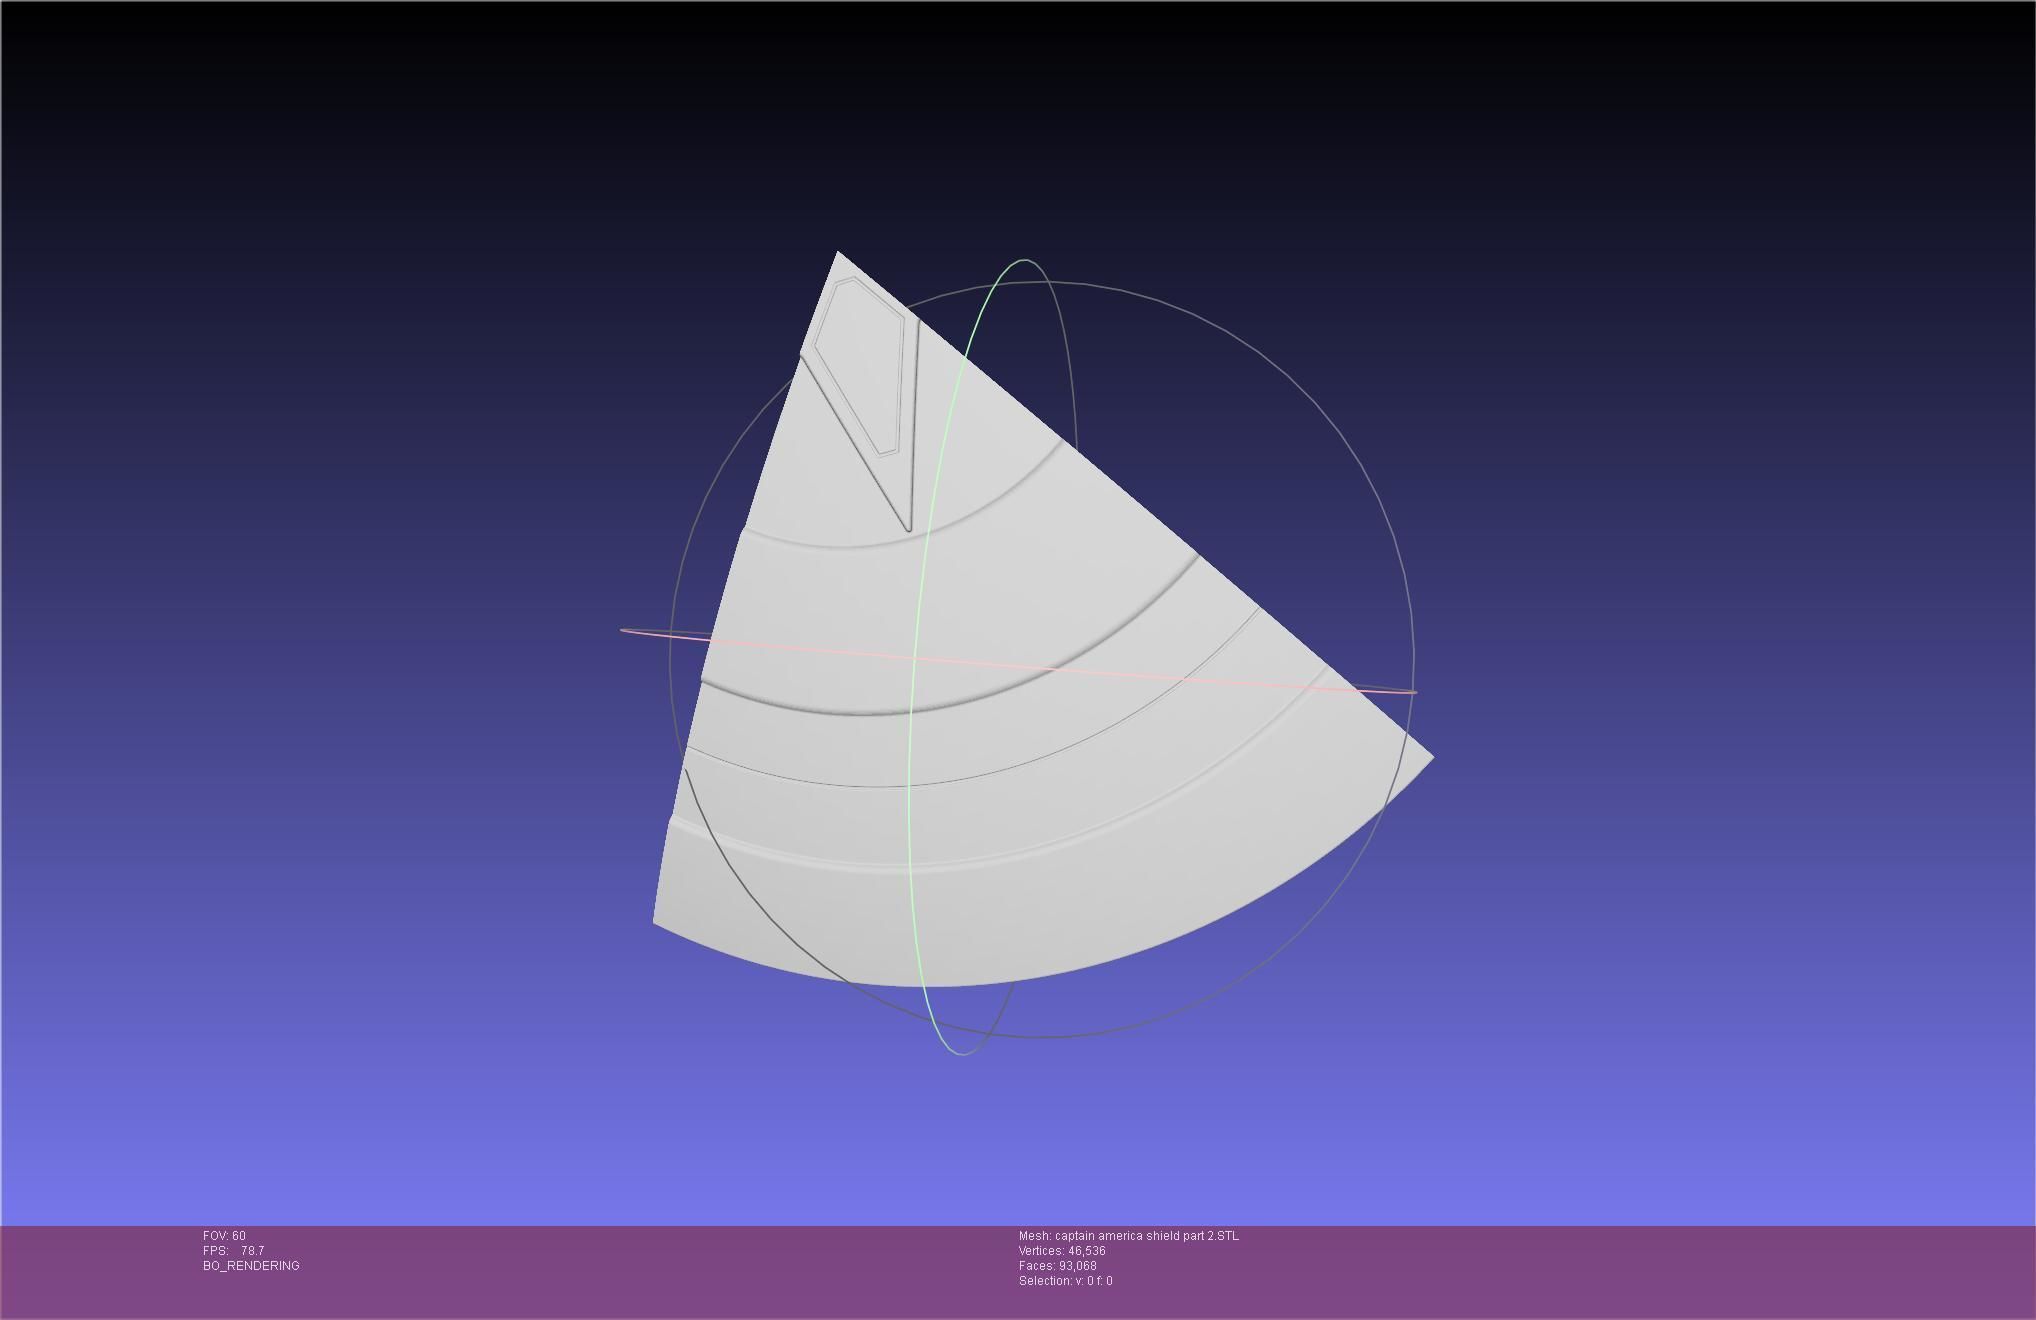The height and width of the screenshot is (1320, 2036).
Task: Click the FOV: 60 readout
Action: (224, 1236)
